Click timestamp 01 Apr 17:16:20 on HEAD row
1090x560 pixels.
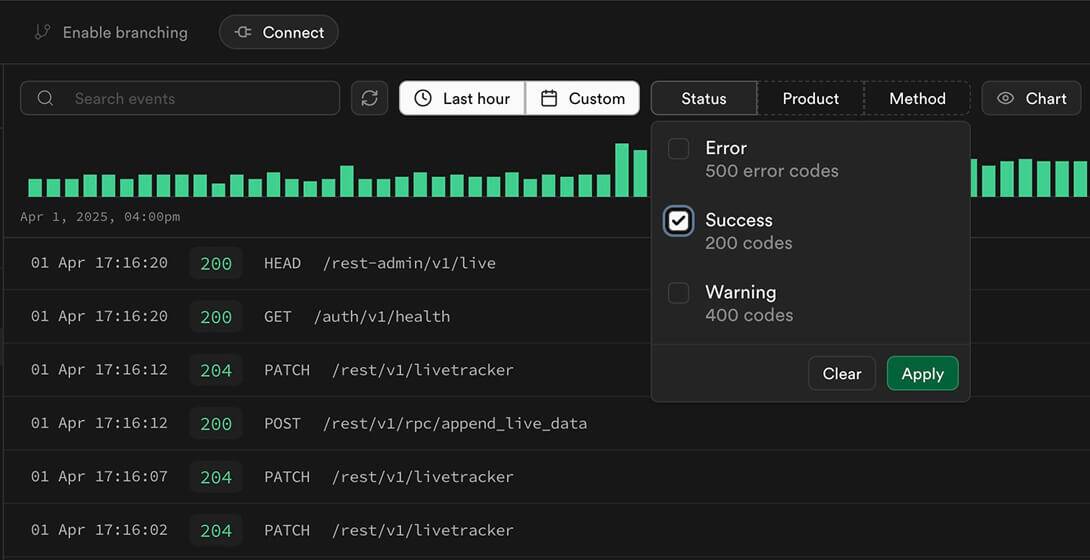[99, 263]
